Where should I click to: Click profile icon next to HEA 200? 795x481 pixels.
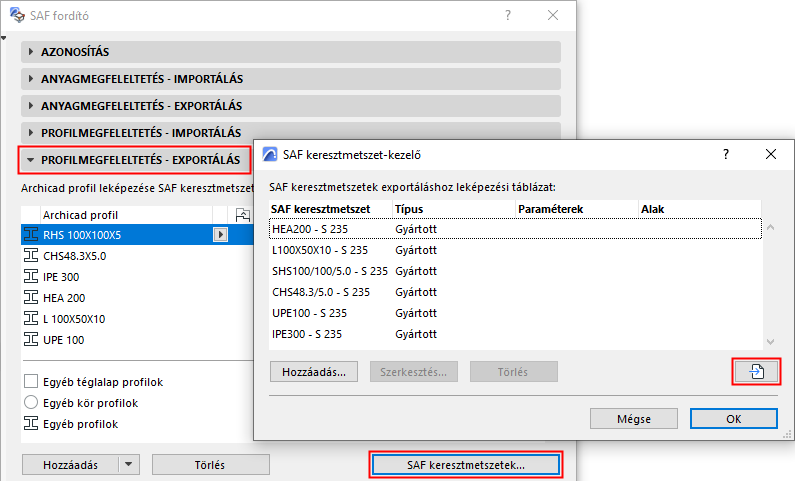31,298
